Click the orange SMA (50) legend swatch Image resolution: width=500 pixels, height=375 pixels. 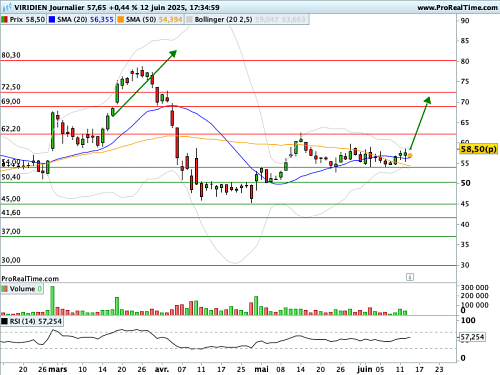(x=120, y=20)
